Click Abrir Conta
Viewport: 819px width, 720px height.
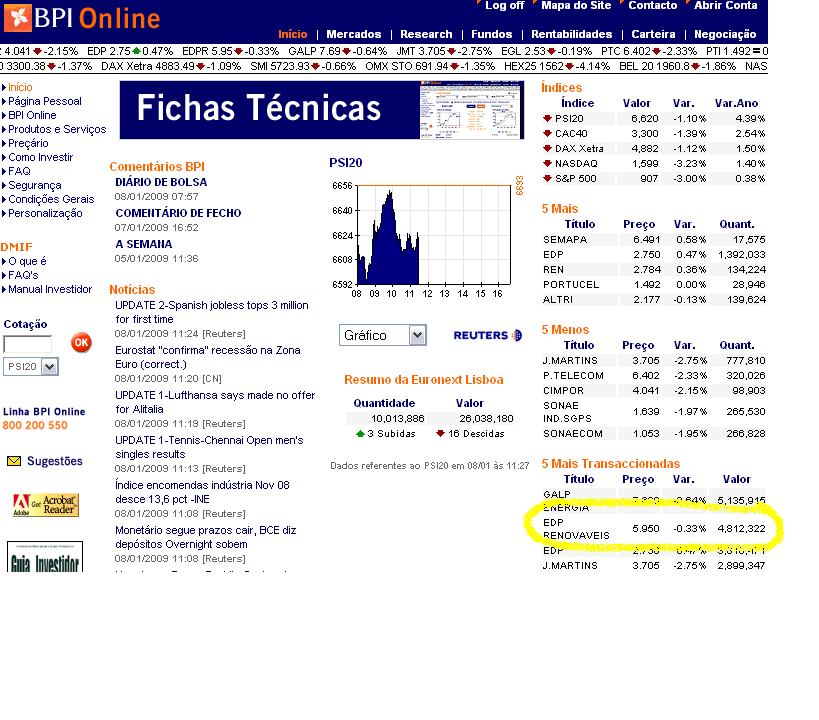tap(726, 5)
